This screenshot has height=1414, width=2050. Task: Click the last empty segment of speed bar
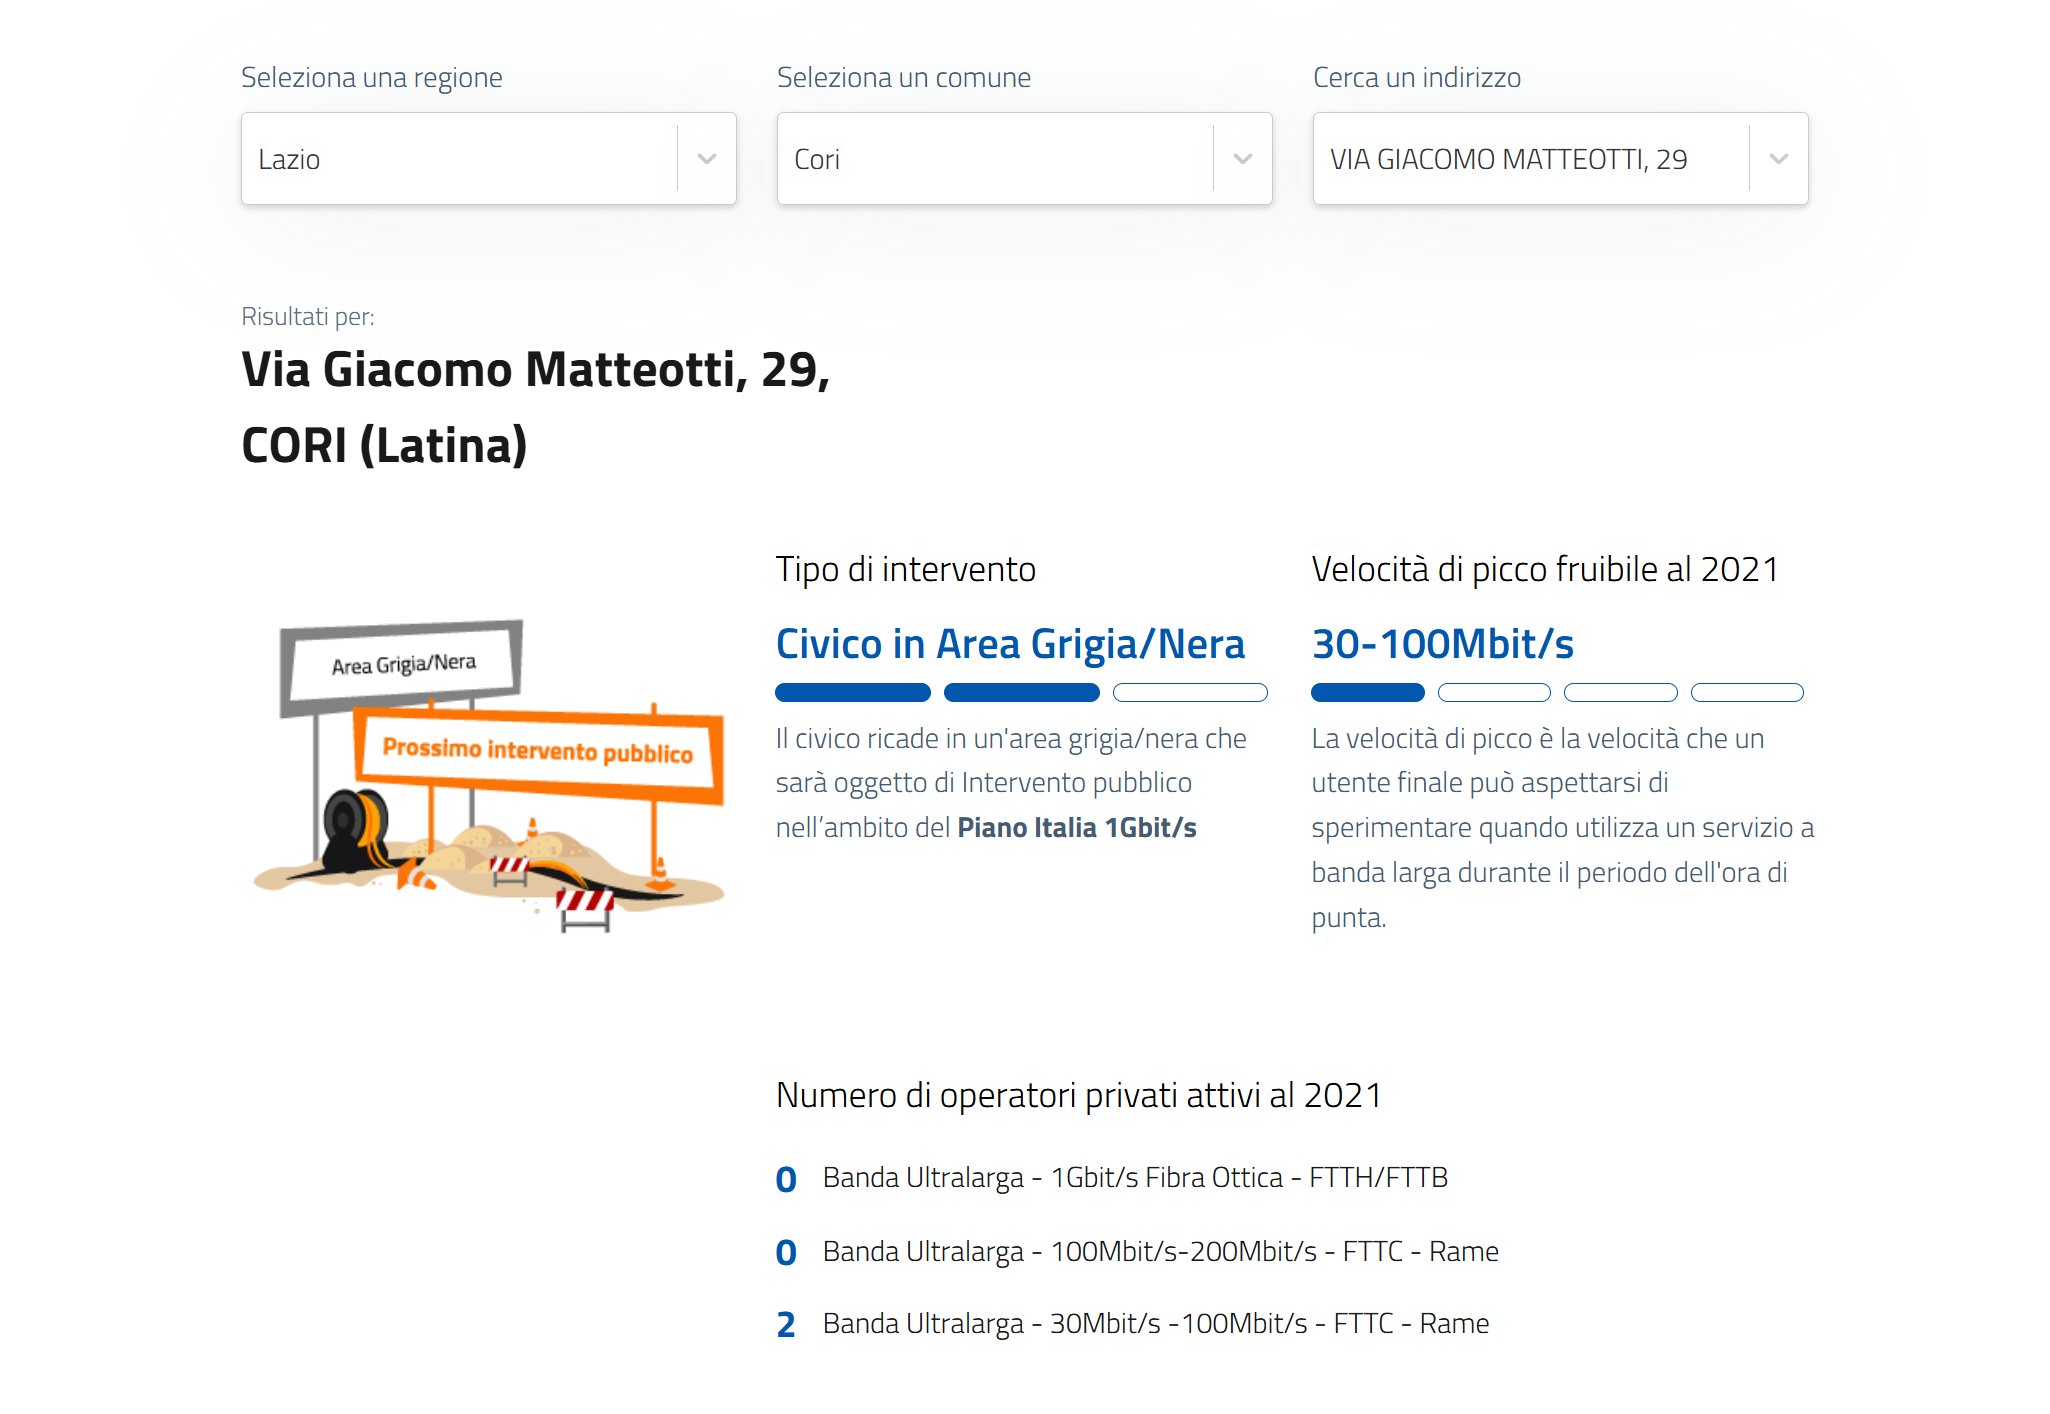click(x=1746, y=692)
